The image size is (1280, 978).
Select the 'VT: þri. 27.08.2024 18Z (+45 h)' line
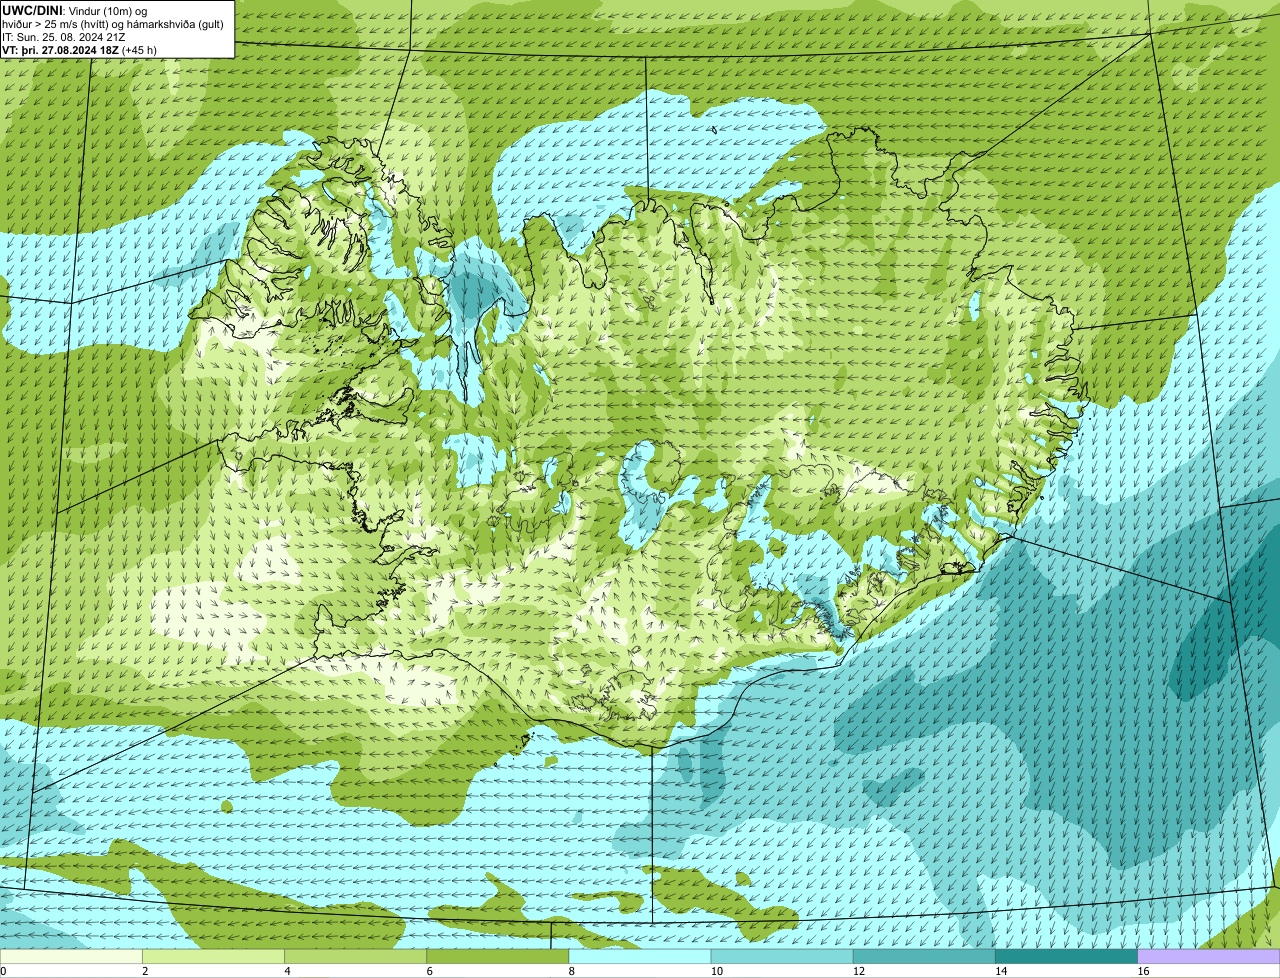[x=80, y=50]
